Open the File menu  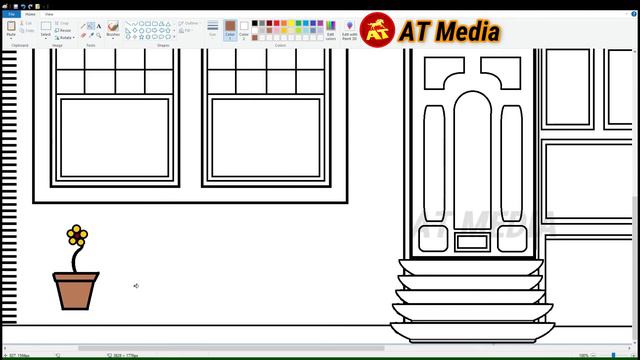[11, 14]
